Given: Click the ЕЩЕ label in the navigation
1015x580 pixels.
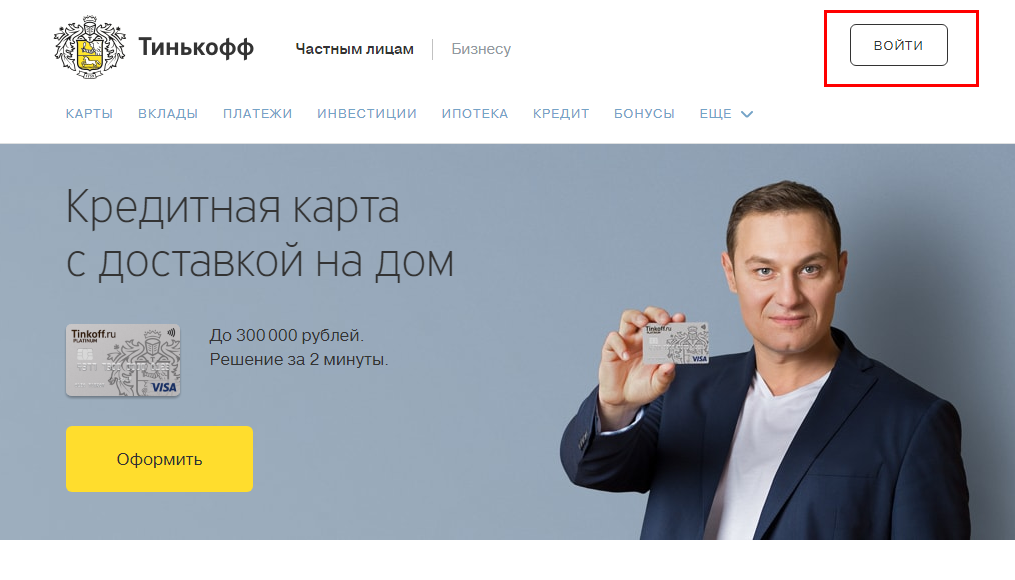Looking at the screenshot, I should (715, 114).
